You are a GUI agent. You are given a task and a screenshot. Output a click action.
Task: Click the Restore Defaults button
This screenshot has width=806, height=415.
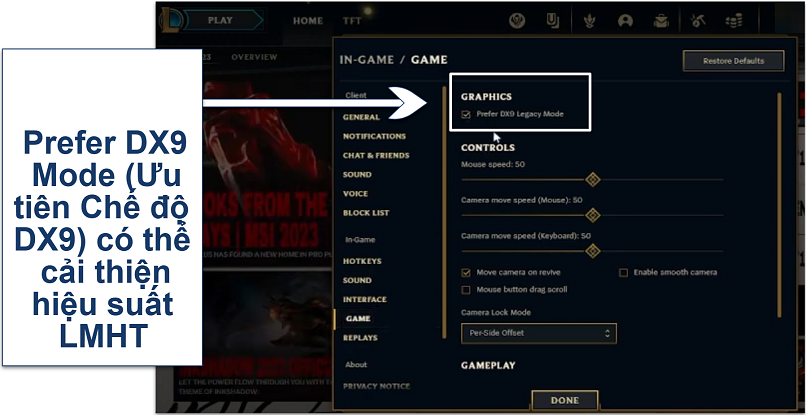point(734,61)
